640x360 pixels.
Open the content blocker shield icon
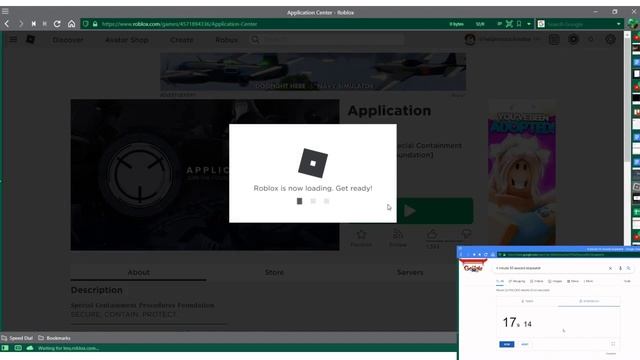pos(86,24)
